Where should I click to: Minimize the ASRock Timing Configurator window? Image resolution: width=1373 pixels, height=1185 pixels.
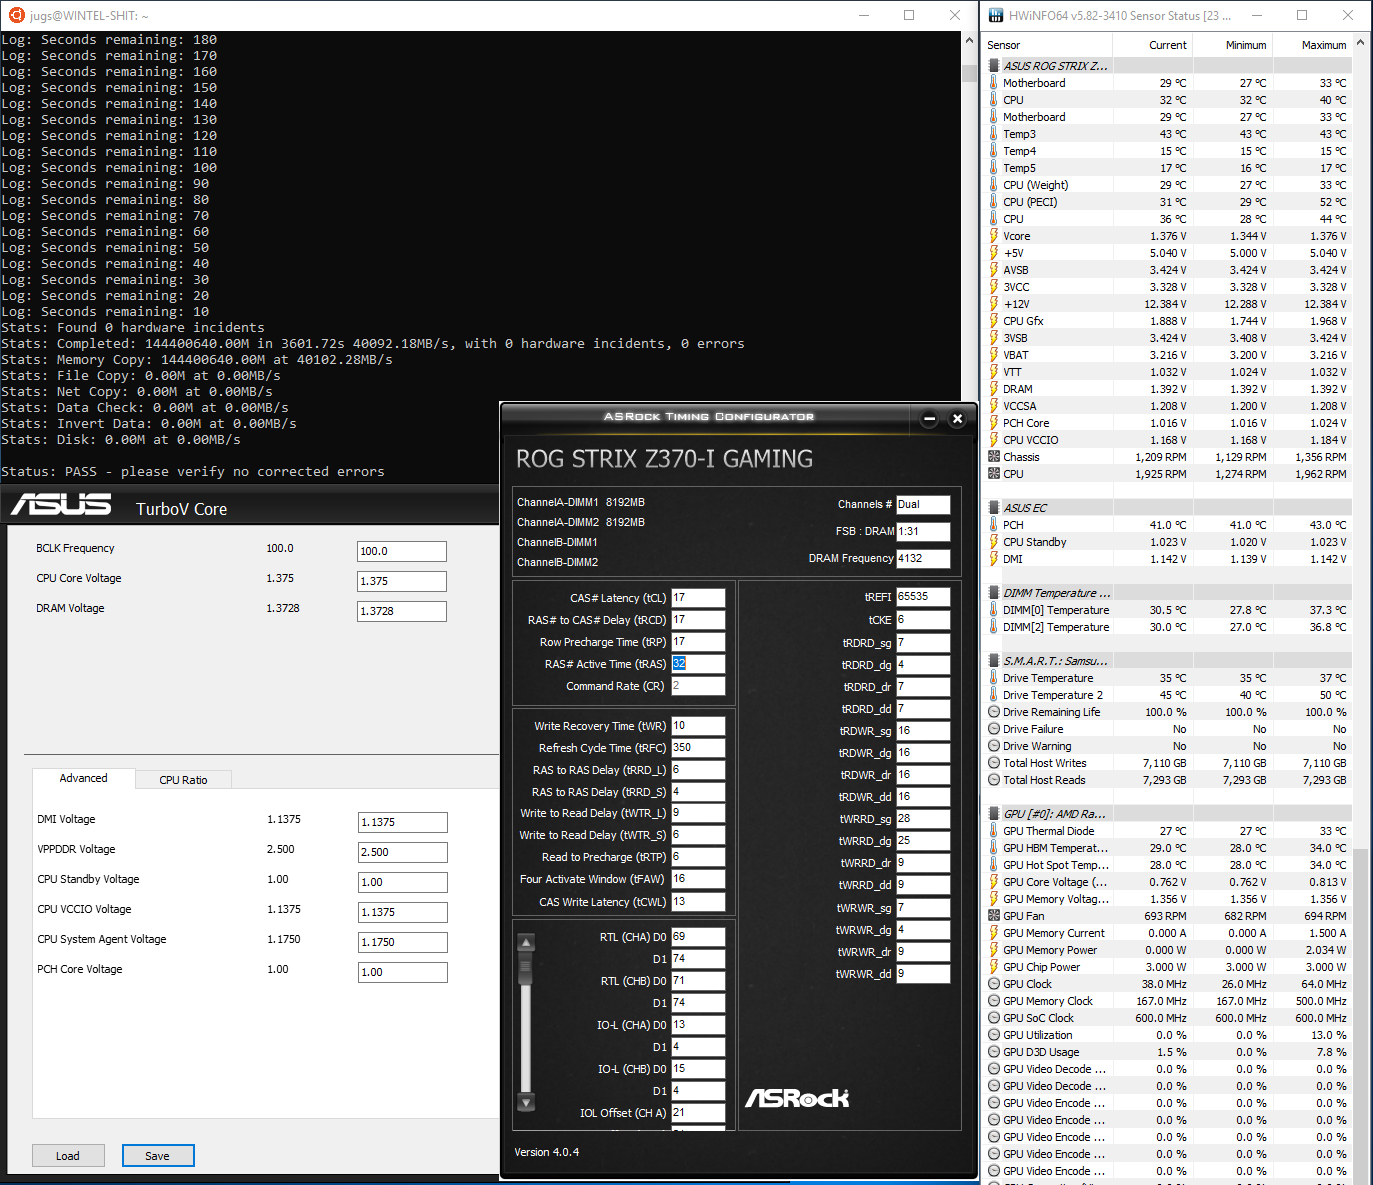point(929,419)
